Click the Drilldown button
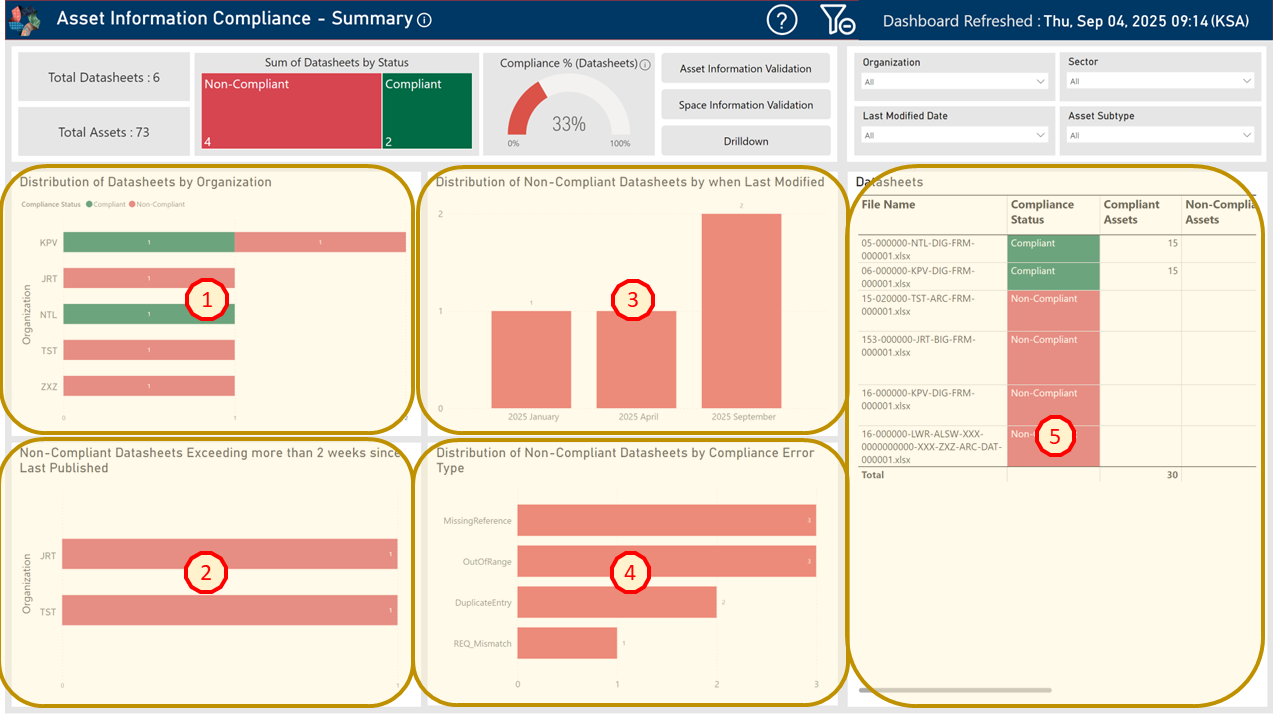This screenshot has height=720, width=1280. point(746,141)
